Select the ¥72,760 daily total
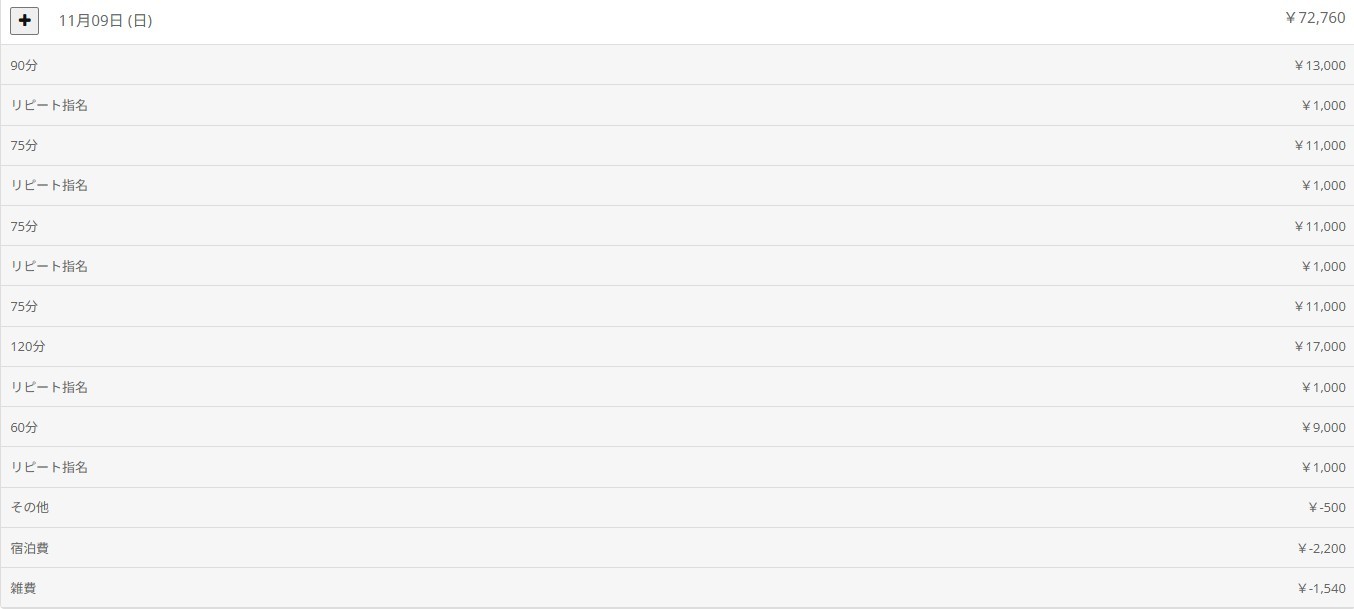 1315,18
